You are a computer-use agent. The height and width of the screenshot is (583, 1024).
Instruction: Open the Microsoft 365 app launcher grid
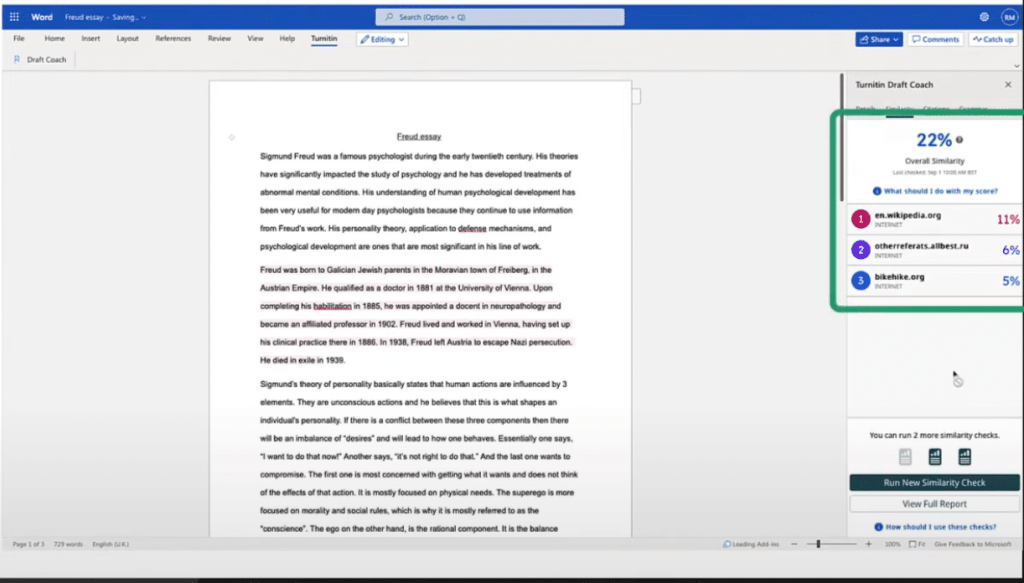[x=13, y=15]
